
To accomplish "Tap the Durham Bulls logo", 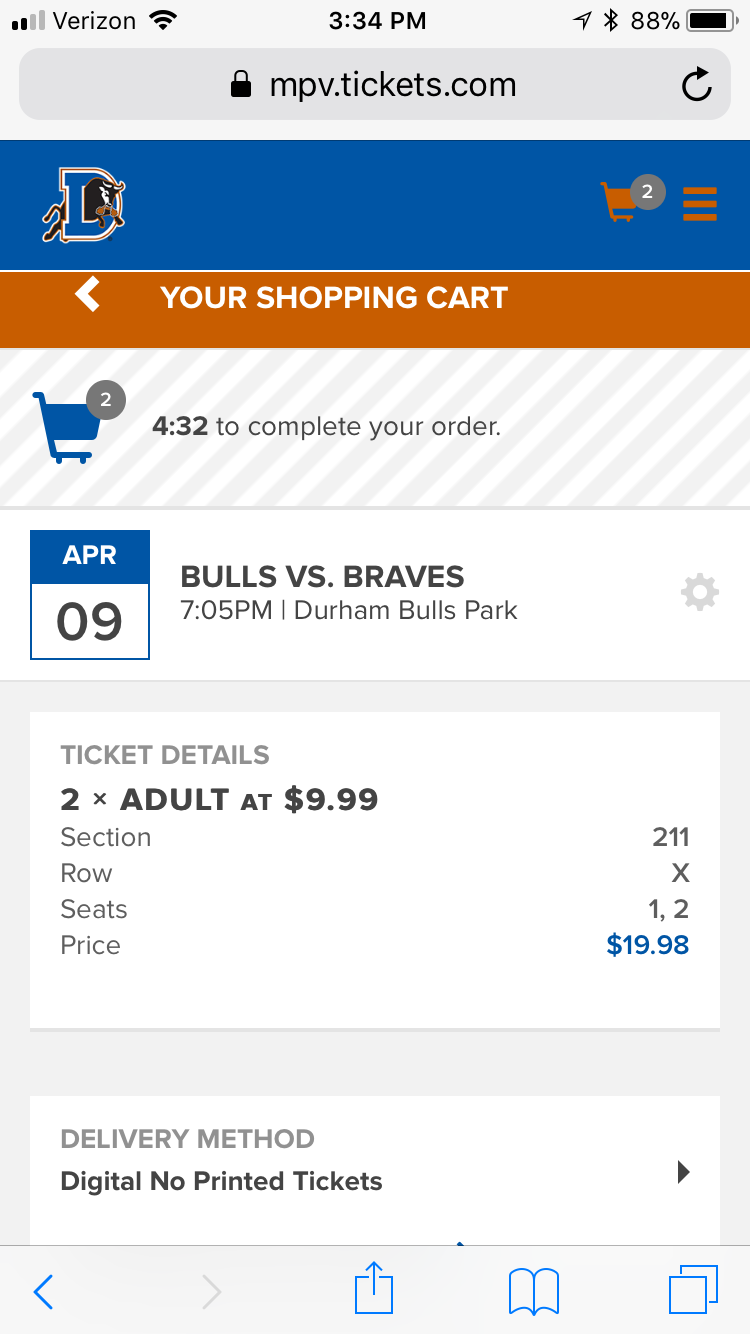I will pos(84,205).
